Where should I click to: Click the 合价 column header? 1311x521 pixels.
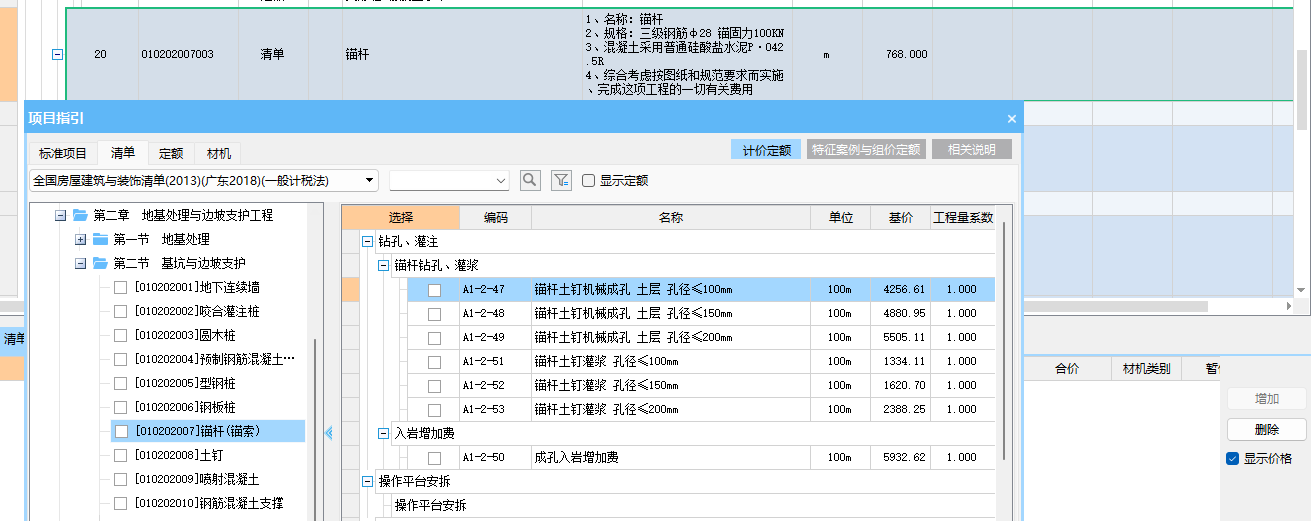click(x=1067, y=369)
